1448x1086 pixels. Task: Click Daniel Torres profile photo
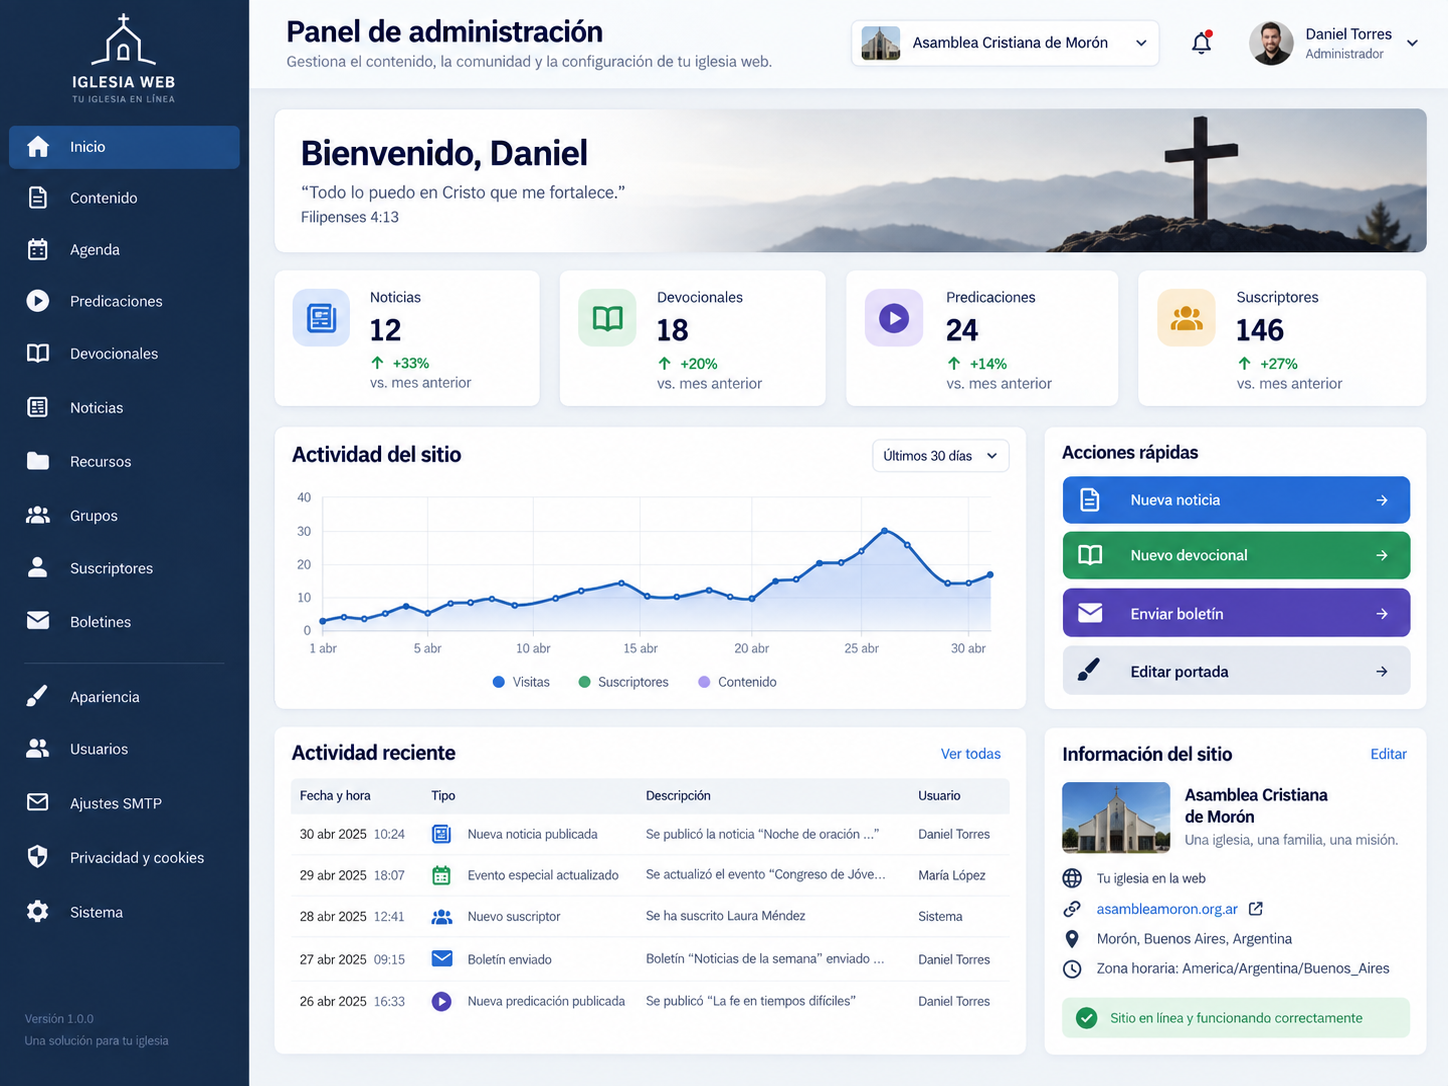[x=1271, y=43]
